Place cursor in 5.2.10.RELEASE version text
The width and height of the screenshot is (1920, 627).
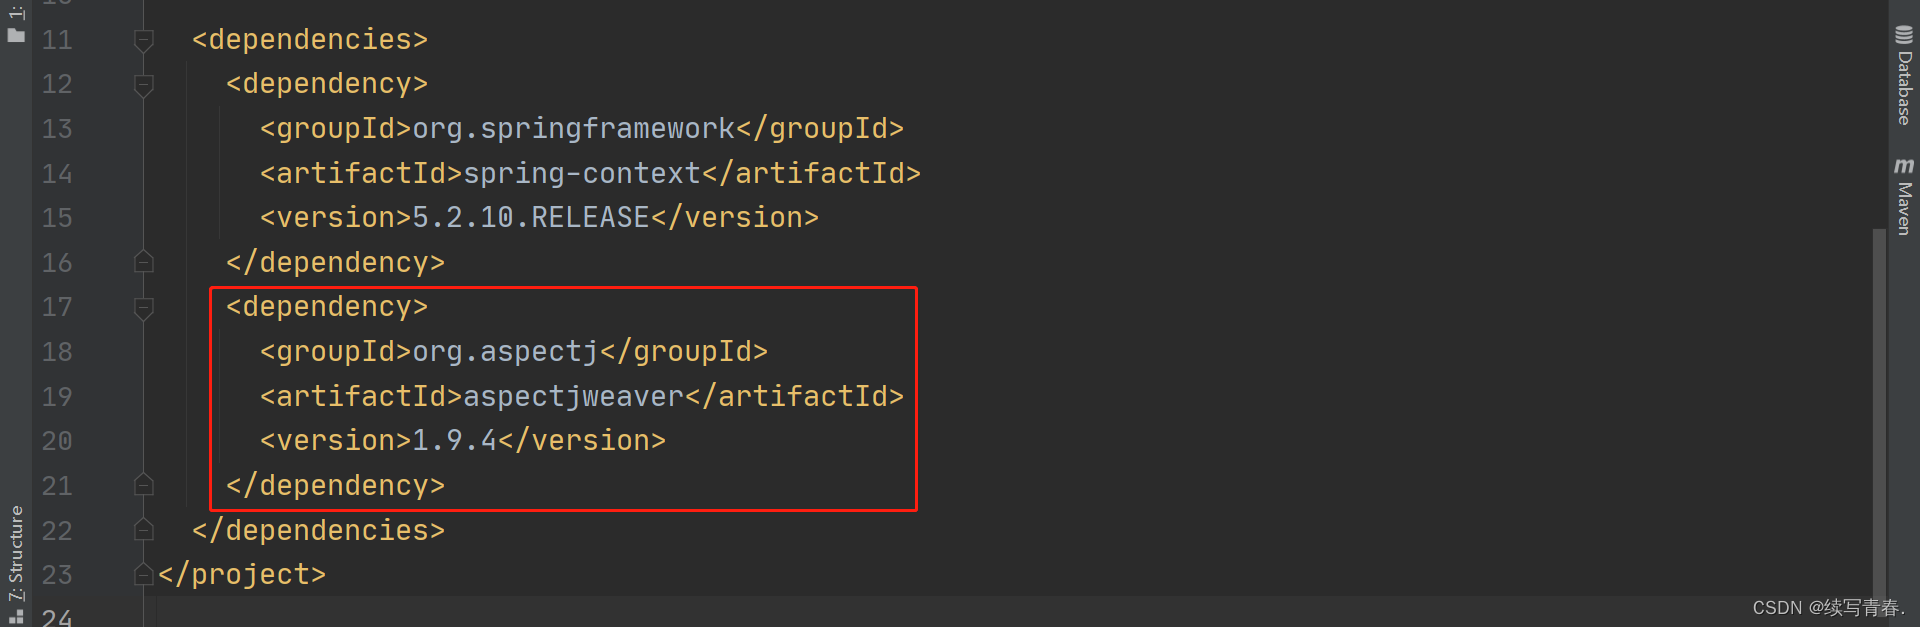531,217
